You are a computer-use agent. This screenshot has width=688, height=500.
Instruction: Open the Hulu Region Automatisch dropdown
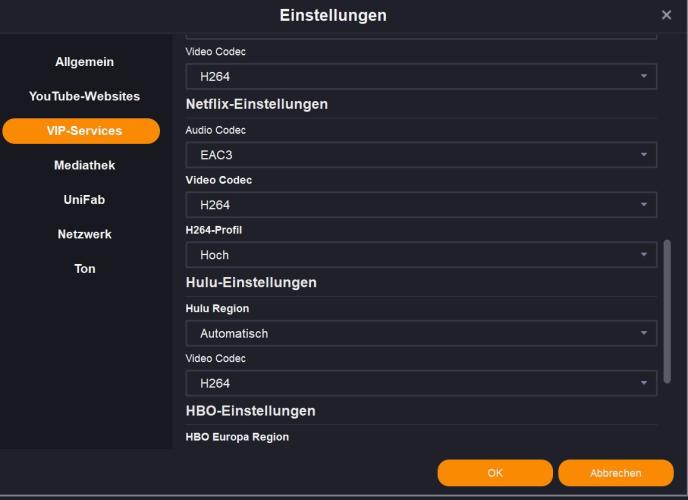coord(420,333)
